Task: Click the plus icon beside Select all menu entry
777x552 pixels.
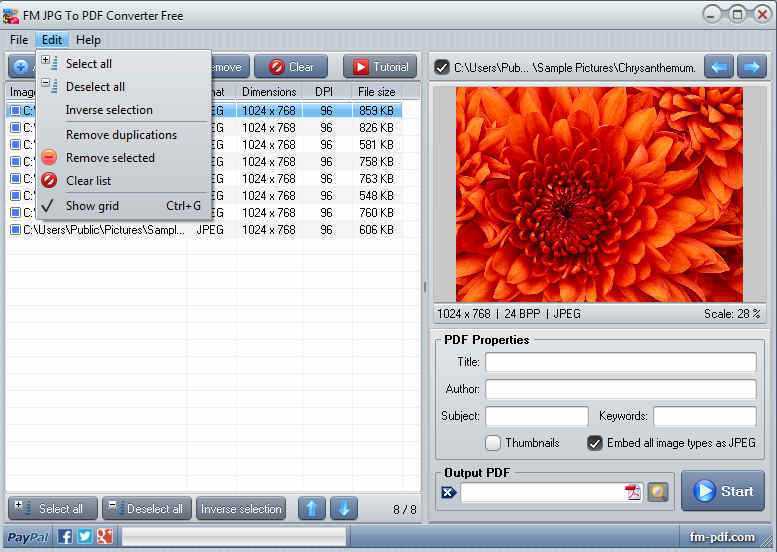Action: 49,62
